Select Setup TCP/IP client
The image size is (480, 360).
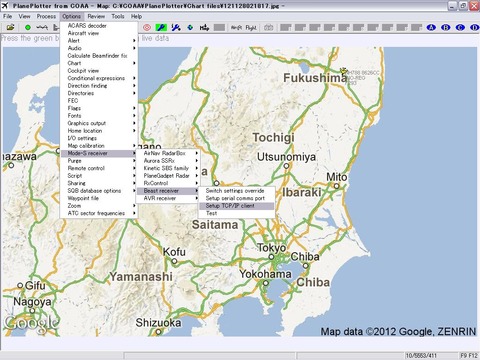tap(237, 206)
